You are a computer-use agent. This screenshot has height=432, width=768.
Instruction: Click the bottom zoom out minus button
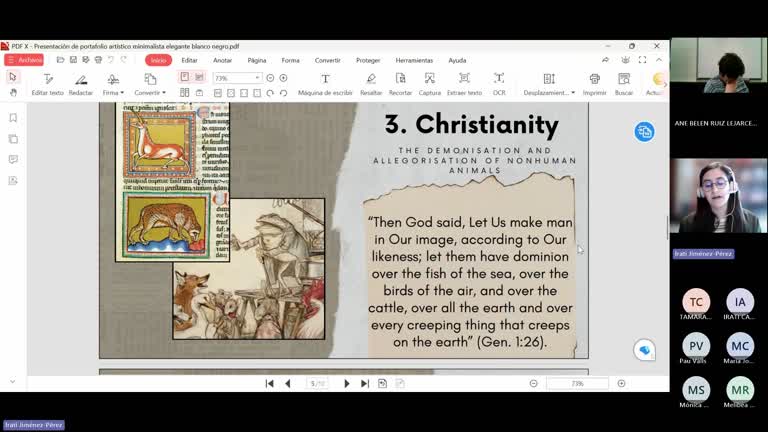(x=534, y=384)
